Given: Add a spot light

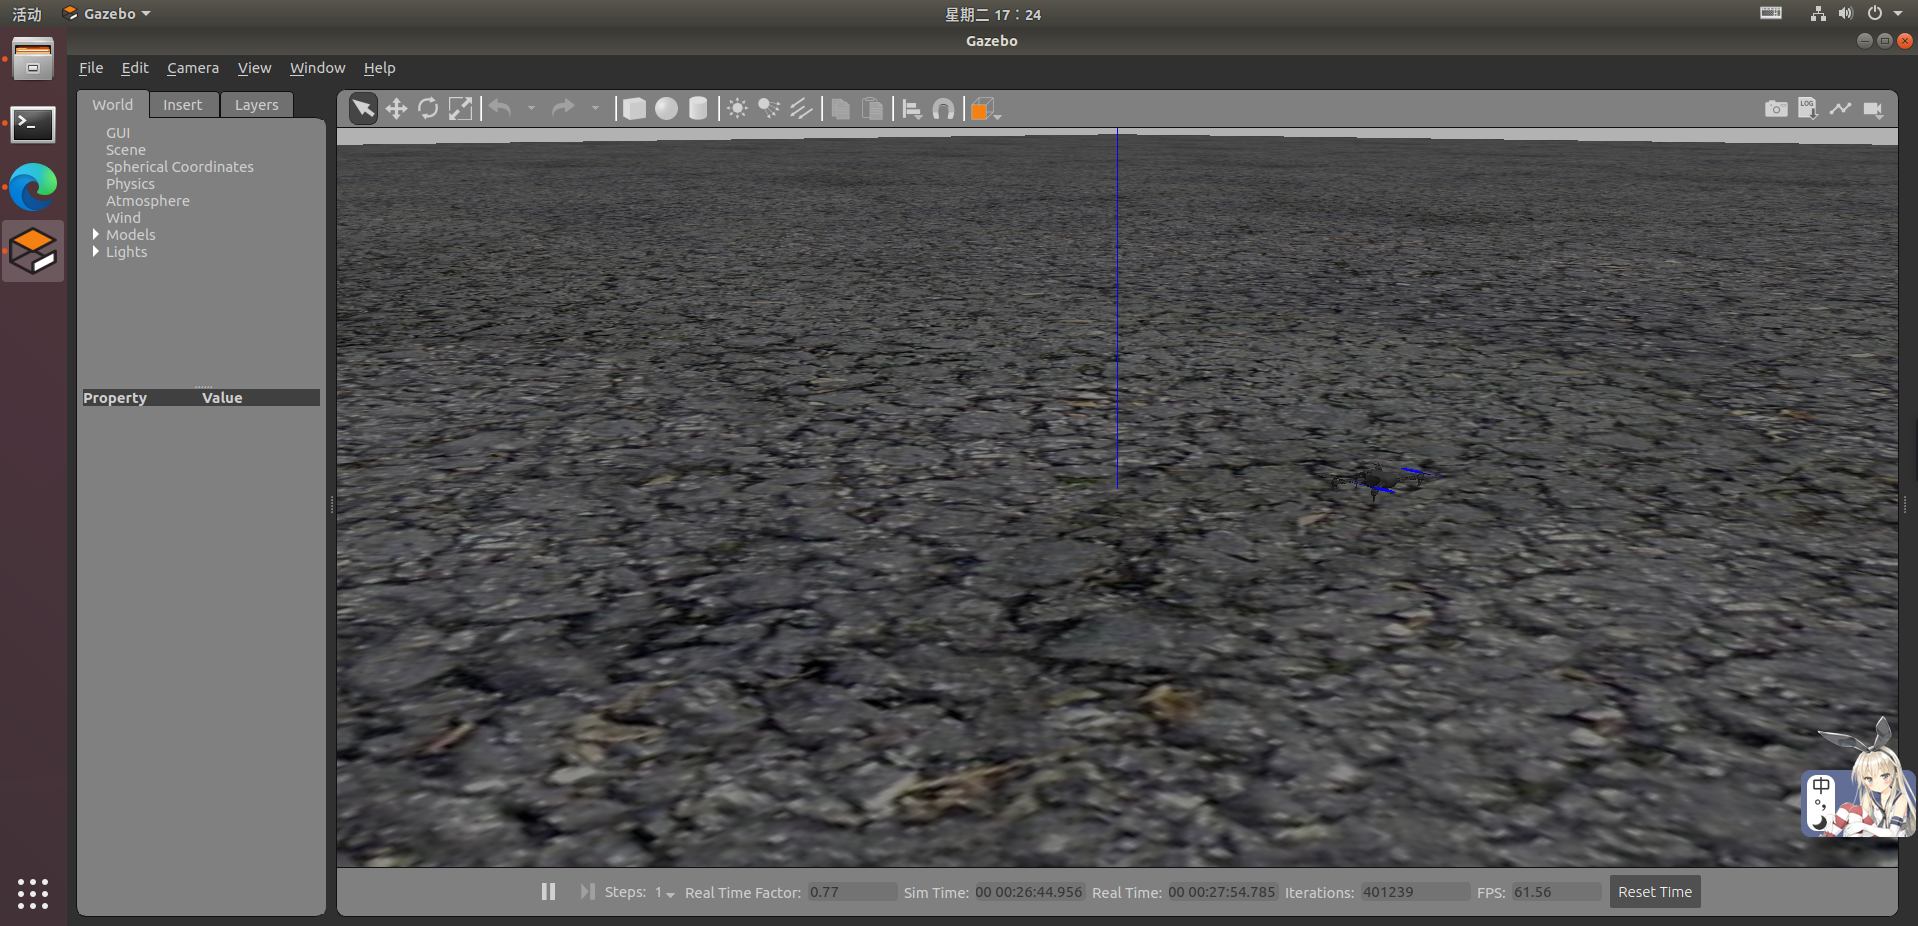Looking at the screenshot, I should tap(769, 109).
